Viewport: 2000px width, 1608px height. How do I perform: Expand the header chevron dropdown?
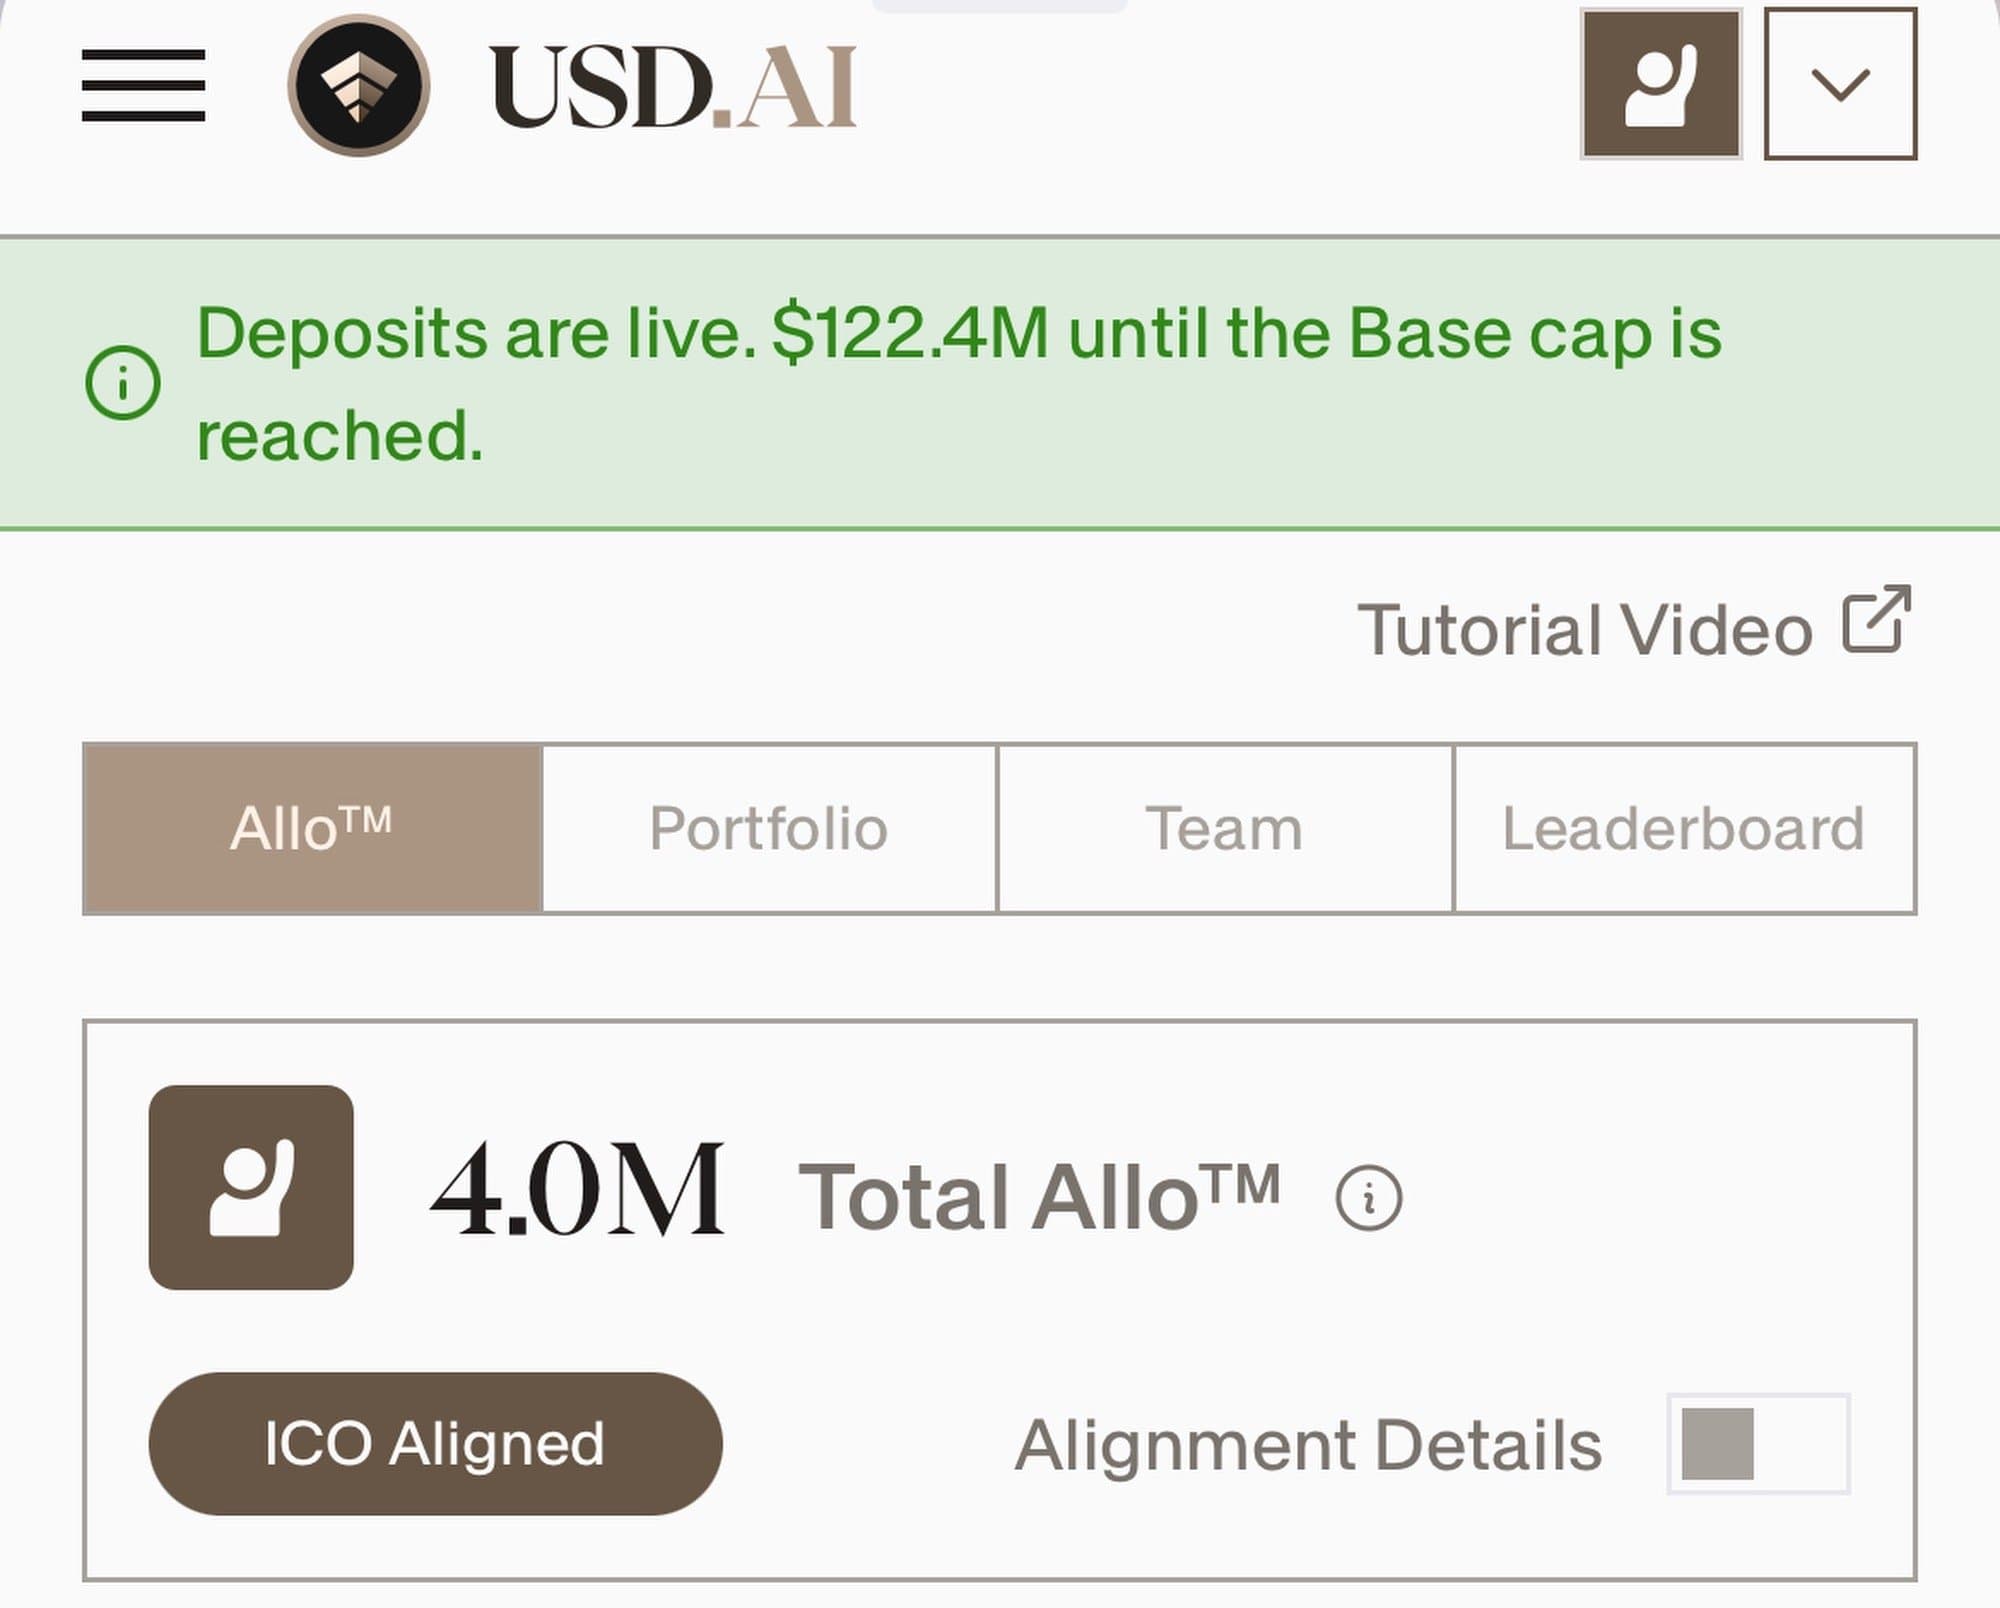tap(1840, 84)
